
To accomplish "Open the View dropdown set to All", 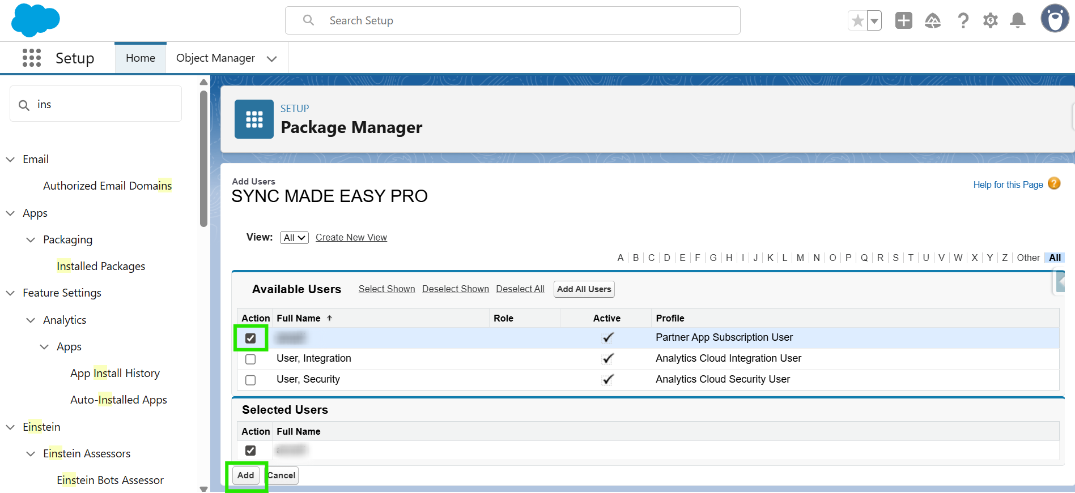I will pos(294,238).
